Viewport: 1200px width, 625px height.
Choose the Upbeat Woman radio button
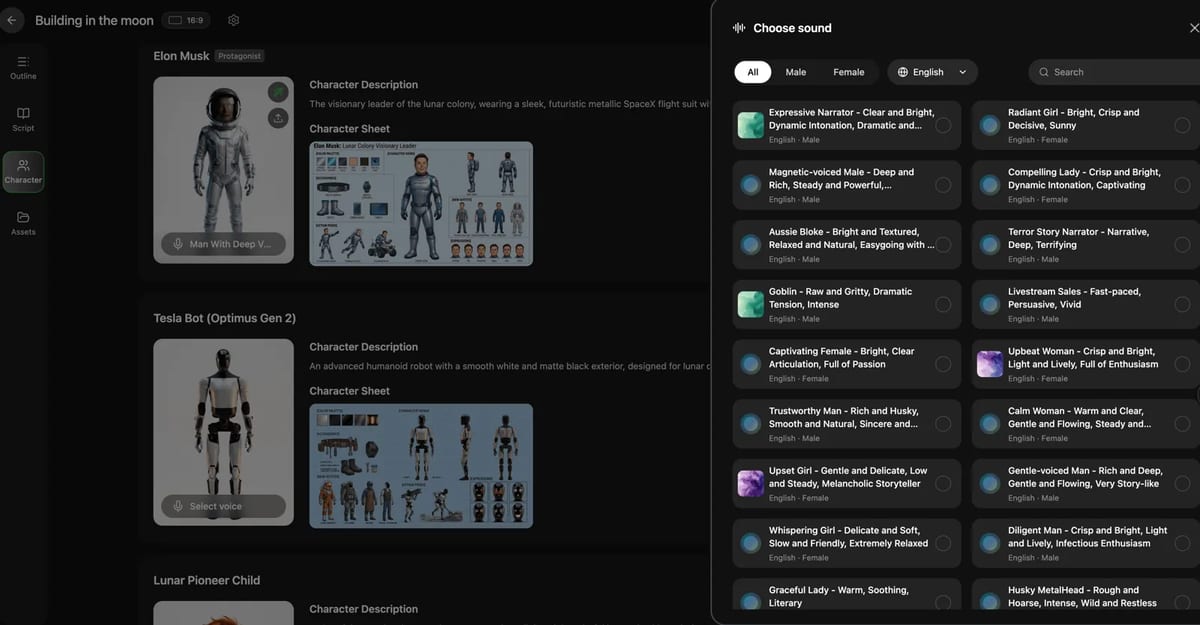pos(1182,364)
